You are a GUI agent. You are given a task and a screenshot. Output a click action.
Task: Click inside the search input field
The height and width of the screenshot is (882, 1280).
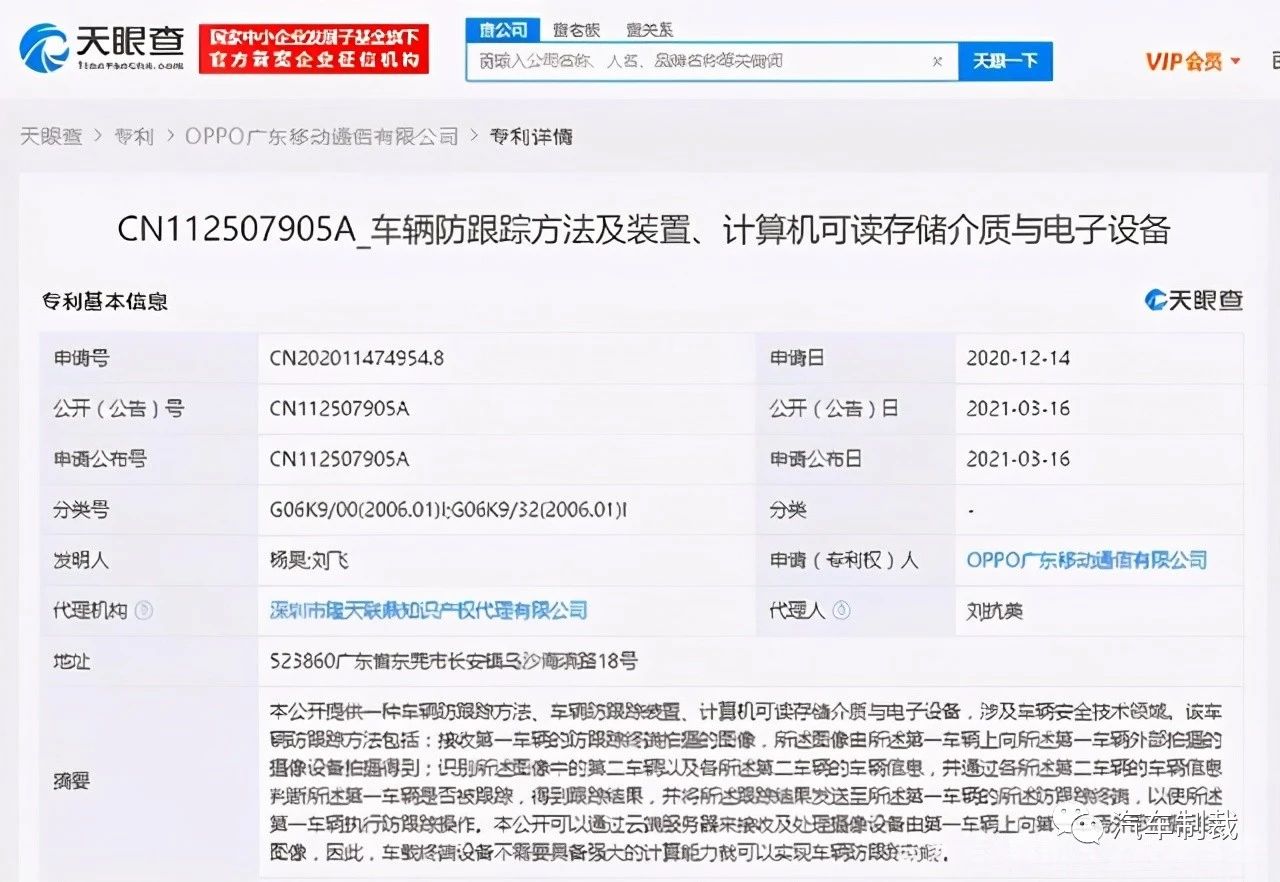point(700,61)
